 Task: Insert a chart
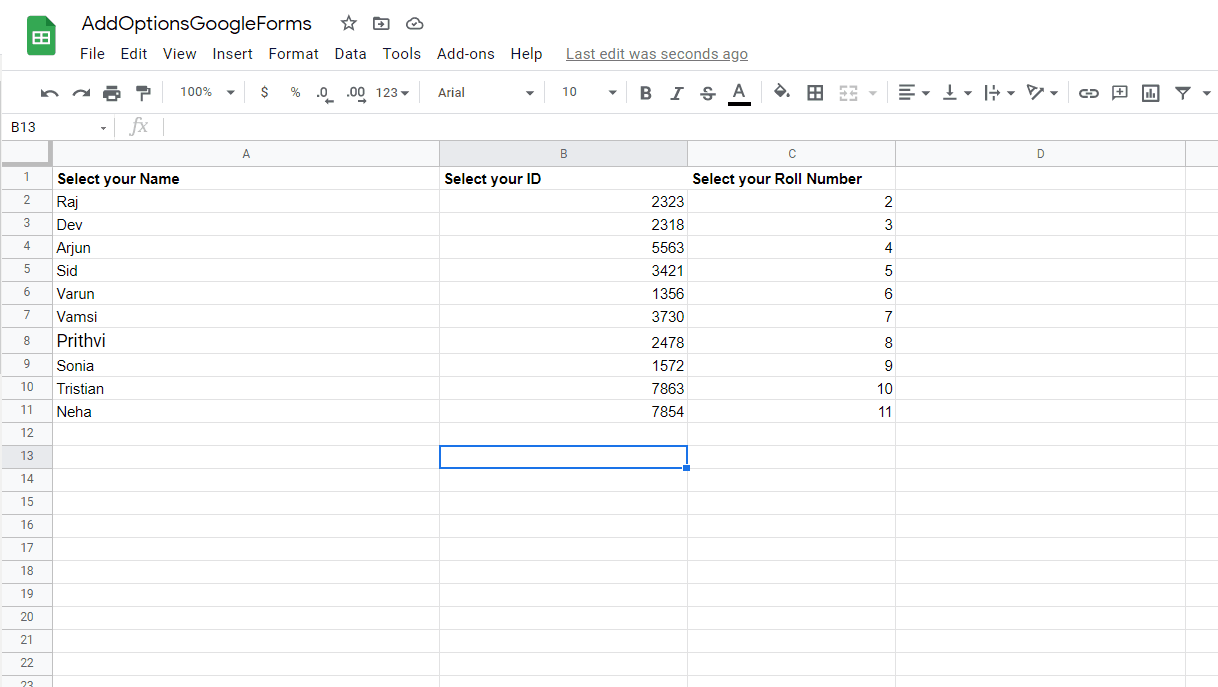[x=1151, y=93]
